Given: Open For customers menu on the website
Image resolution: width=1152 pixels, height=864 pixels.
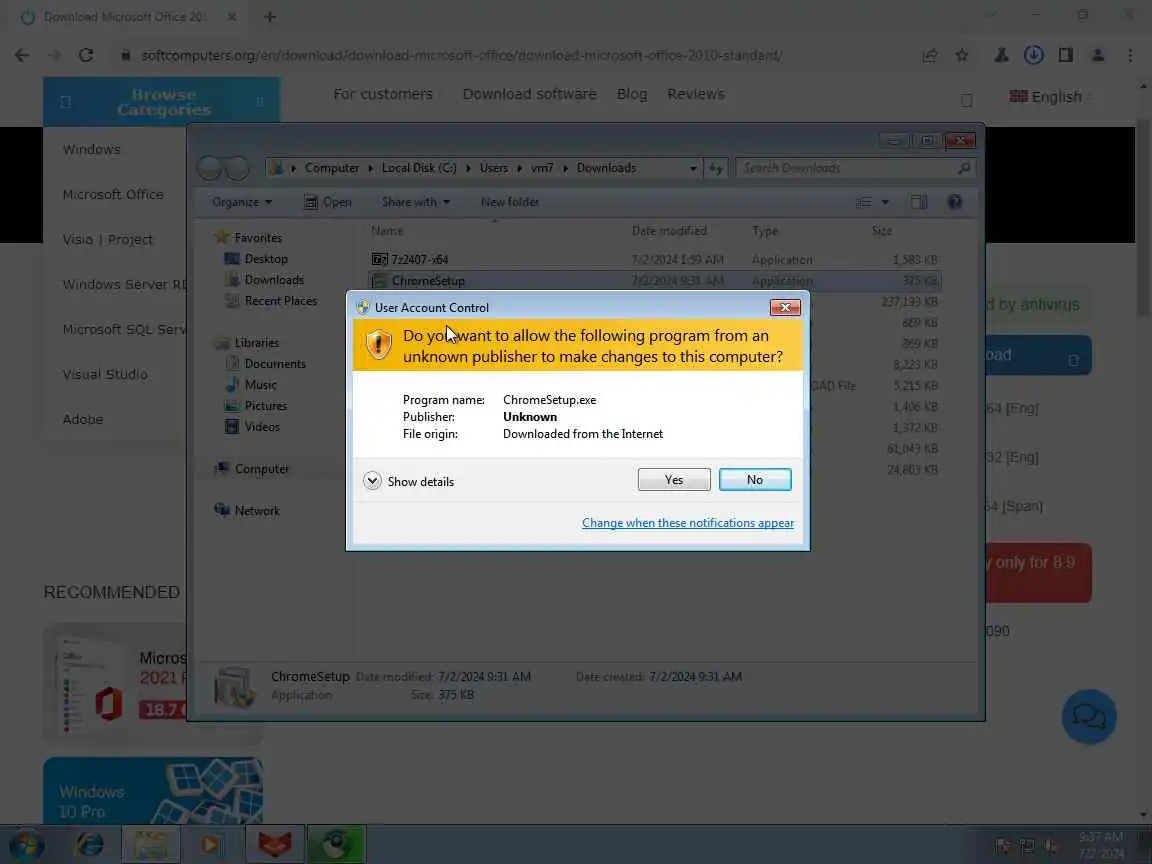Looking at the screenshot, I should tap(383, 94).
